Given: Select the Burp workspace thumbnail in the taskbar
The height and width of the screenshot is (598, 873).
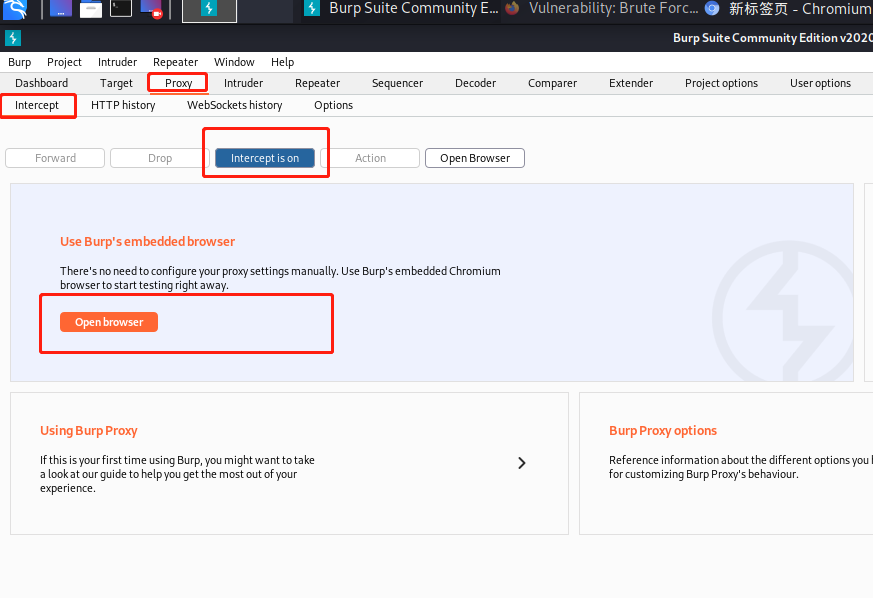Looking at the screenshot, I should (x=209, y=10).
